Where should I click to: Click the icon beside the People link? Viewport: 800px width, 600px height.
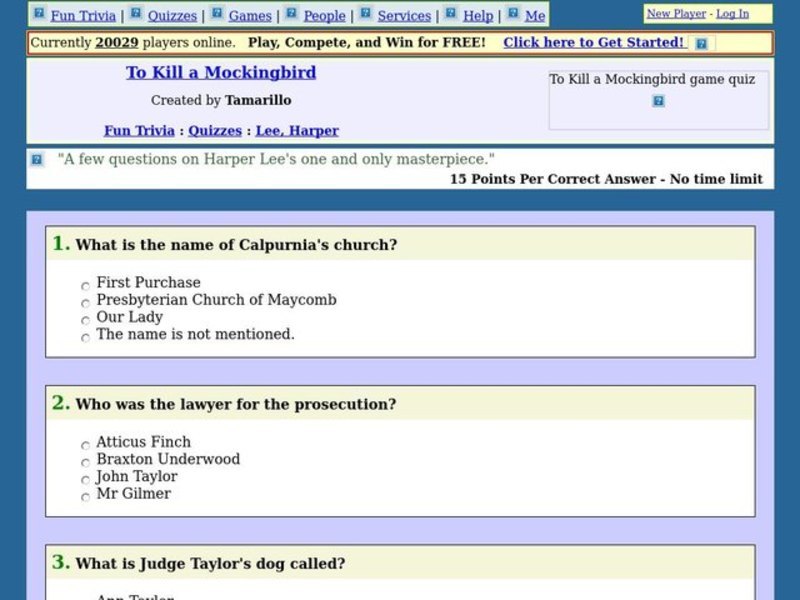coord(291,14)
